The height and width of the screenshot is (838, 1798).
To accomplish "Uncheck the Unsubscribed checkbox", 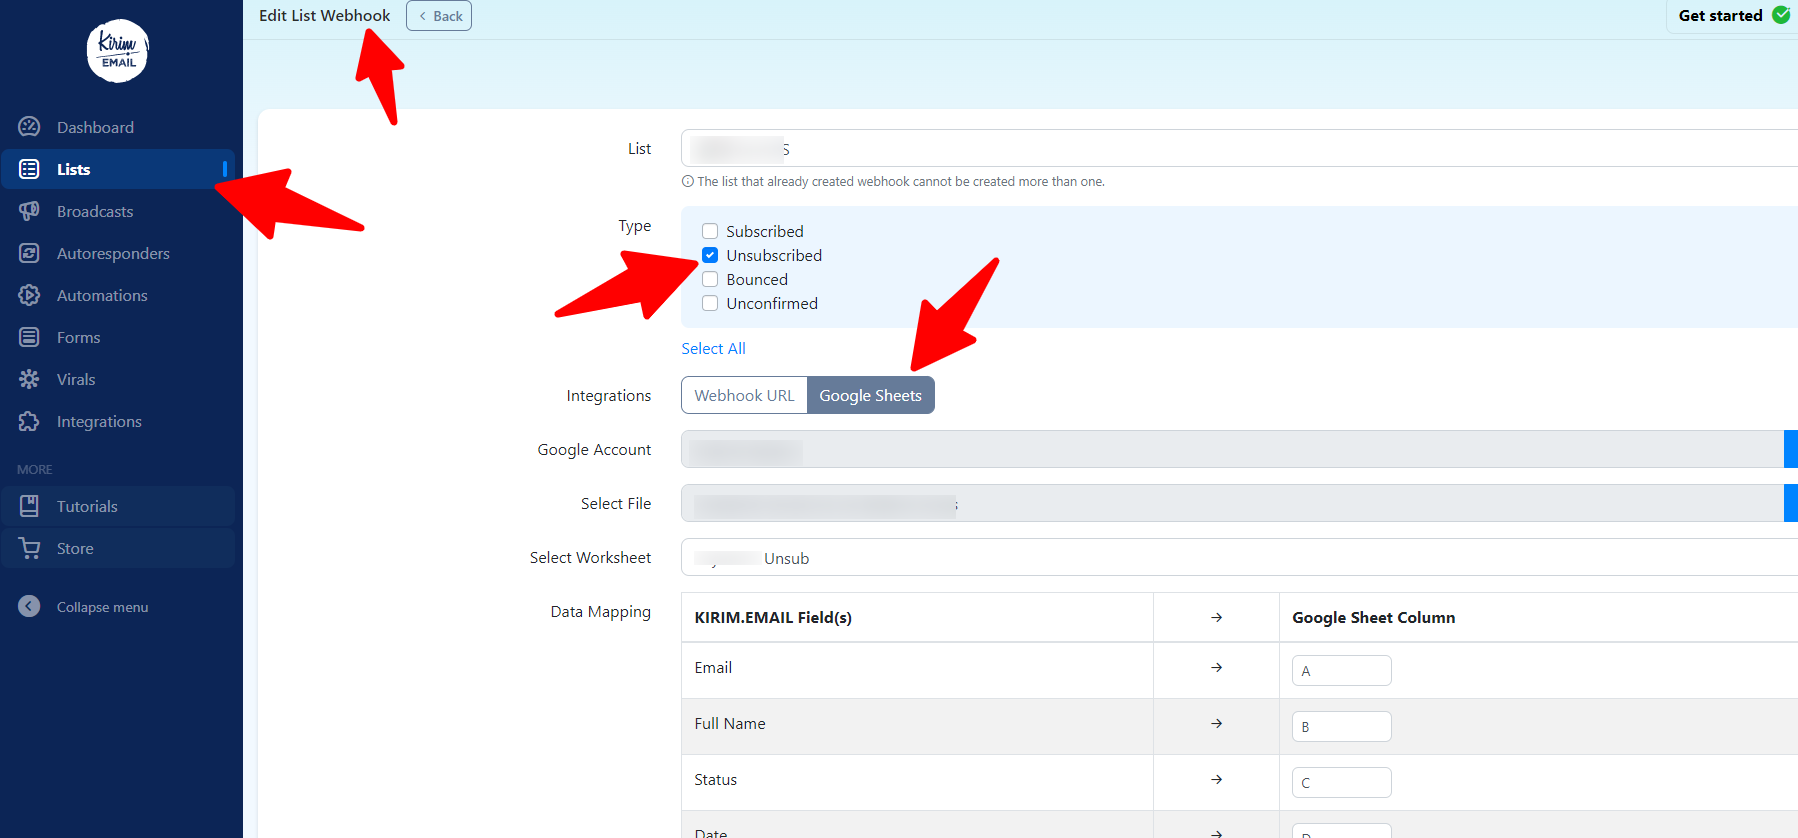I will click(710, 255).
